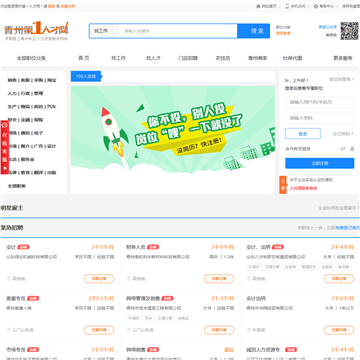Click the home icon beside 网站首页
The image size is (360, 360).
pos(258,6)
